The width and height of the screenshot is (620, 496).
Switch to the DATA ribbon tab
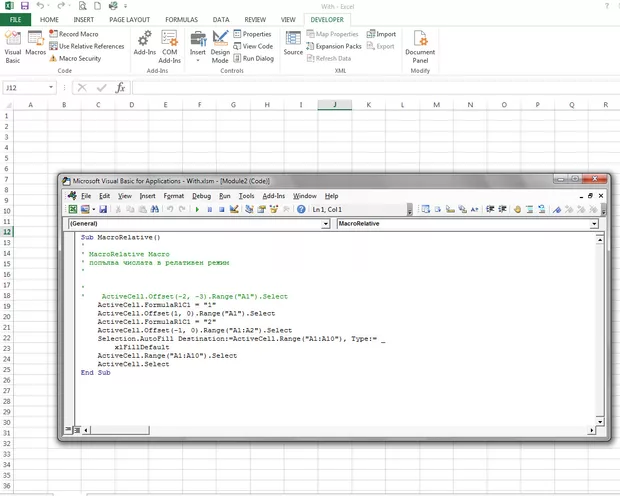tap(221, 20)
